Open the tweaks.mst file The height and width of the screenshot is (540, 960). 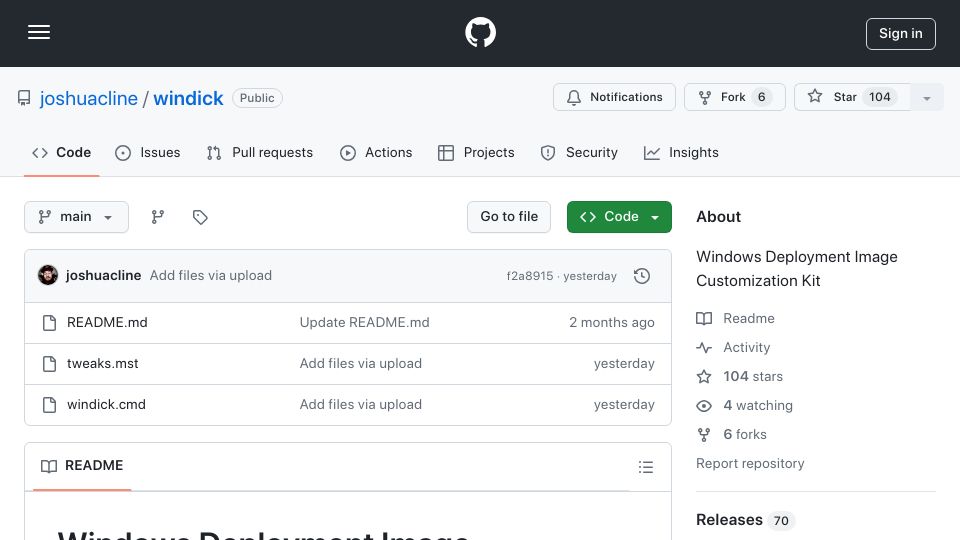click(102, 364)
